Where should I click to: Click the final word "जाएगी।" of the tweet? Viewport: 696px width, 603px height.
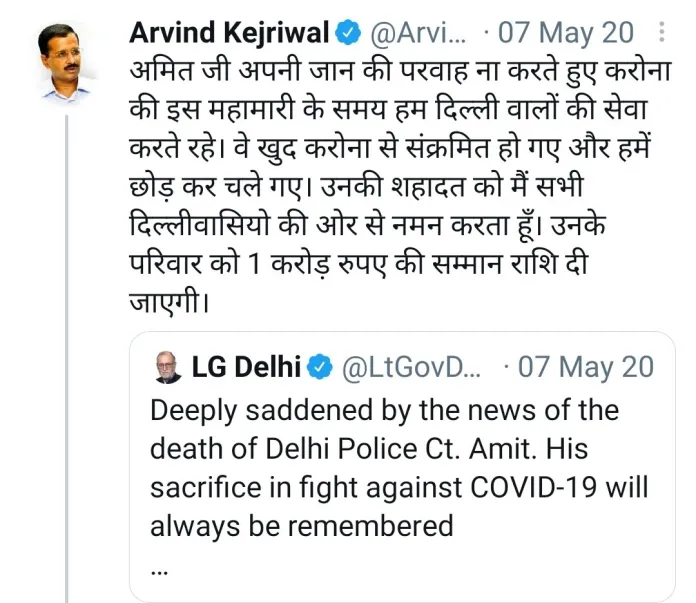coord(170,299)
